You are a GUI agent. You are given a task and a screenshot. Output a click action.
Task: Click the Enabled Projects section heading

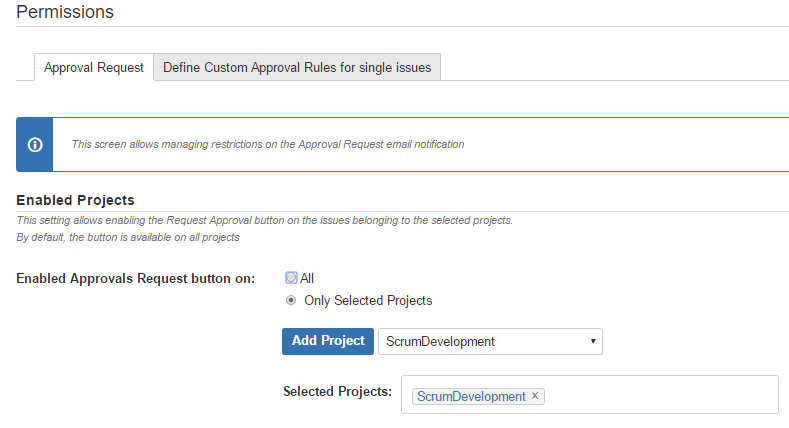75,200
